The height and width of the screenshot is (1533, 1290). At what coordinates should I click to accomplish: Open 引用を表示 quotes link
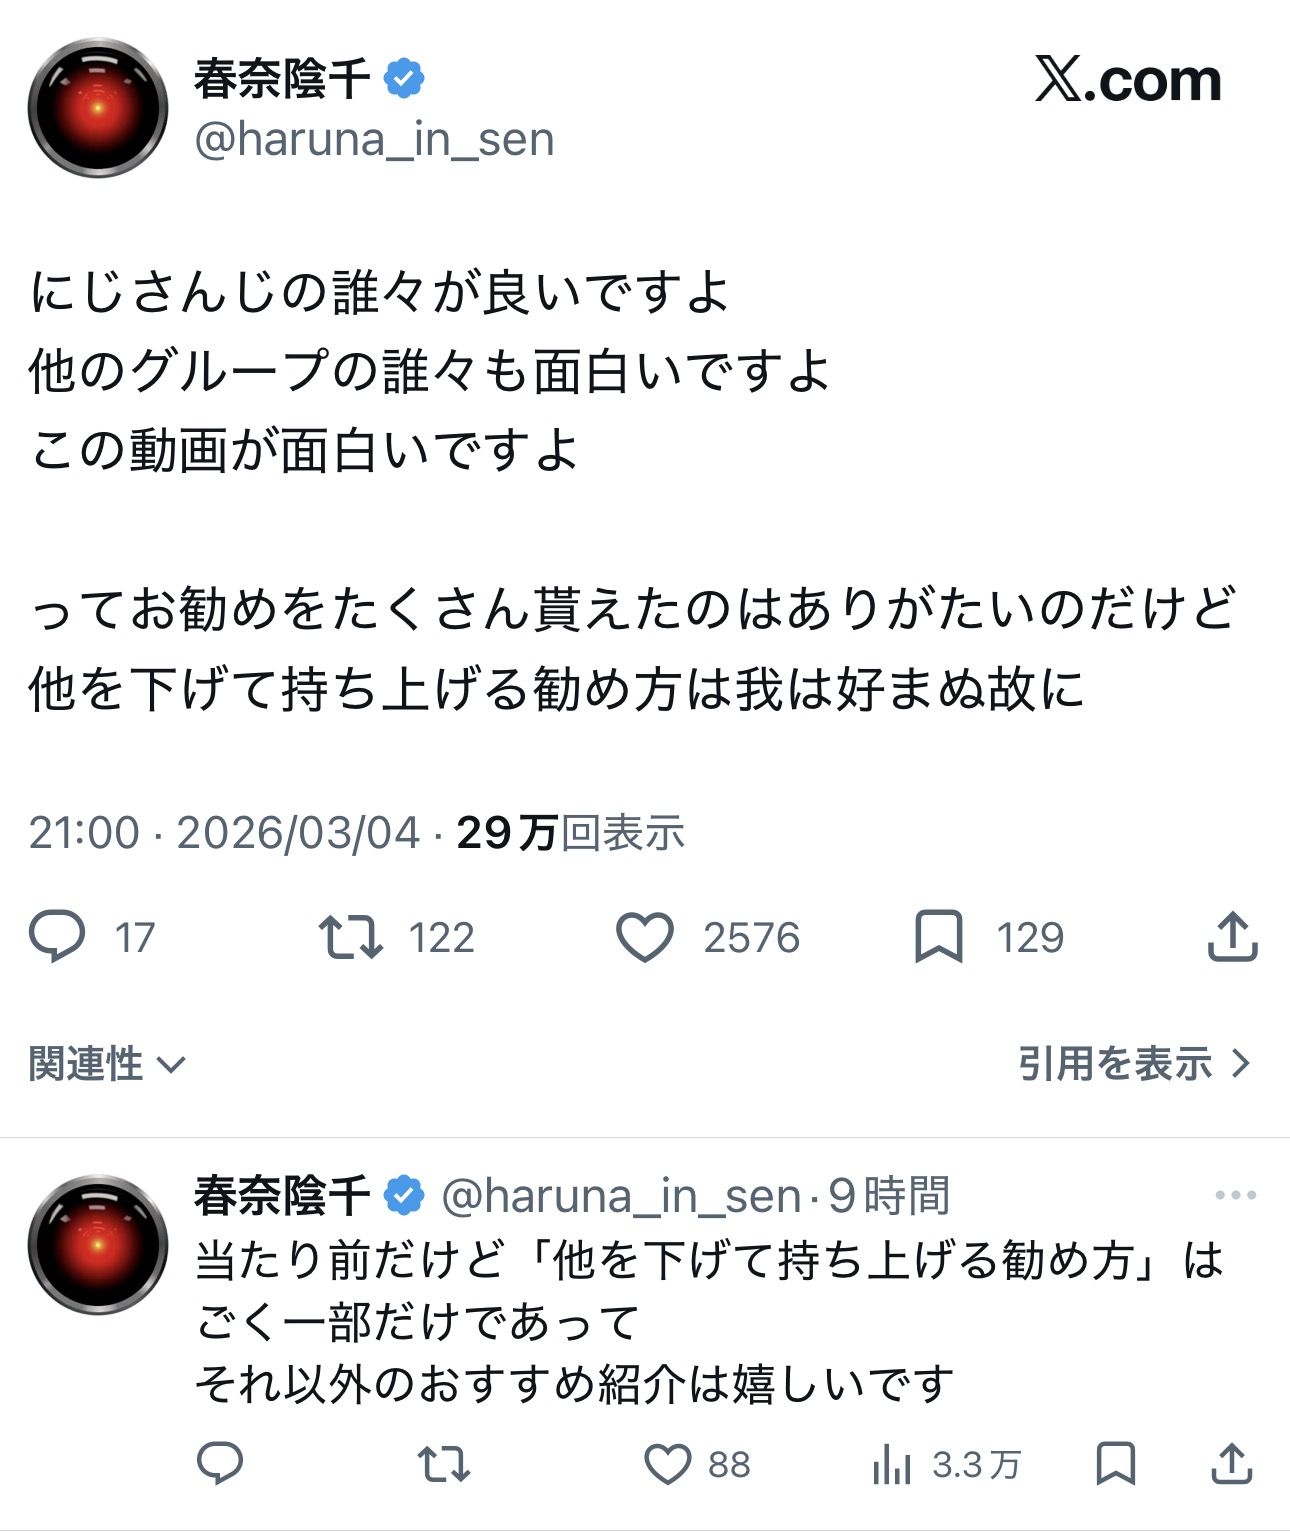1134,1063
